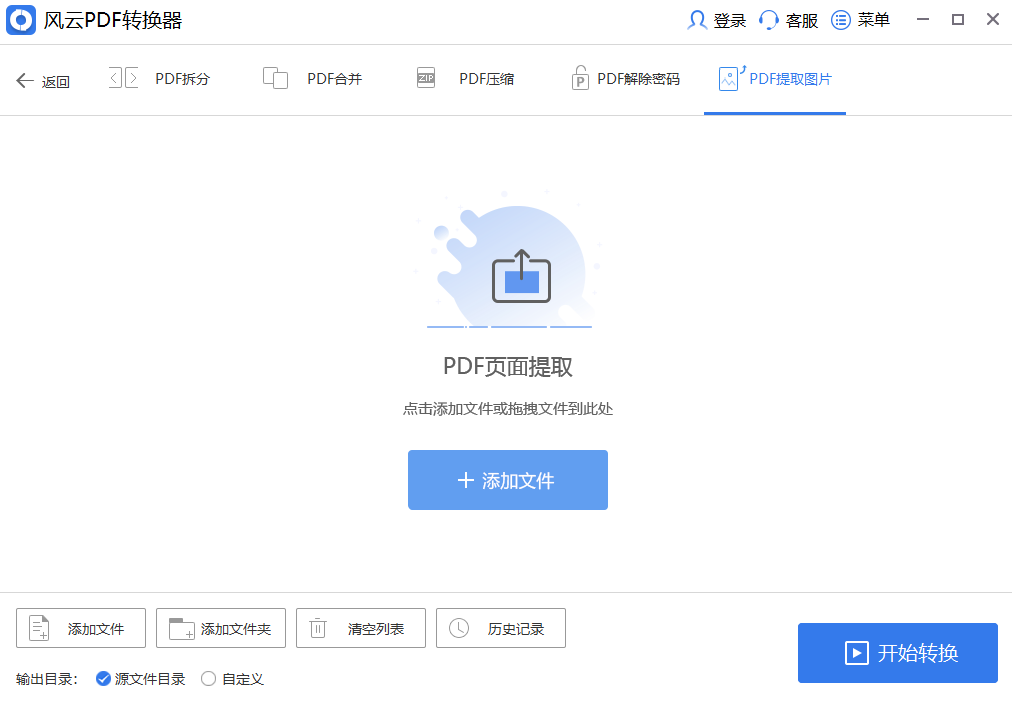Screen dimensions: 1012x707
Task: Open 历史记录 history records
Action: pyautogui.click(x=501, y=628)
